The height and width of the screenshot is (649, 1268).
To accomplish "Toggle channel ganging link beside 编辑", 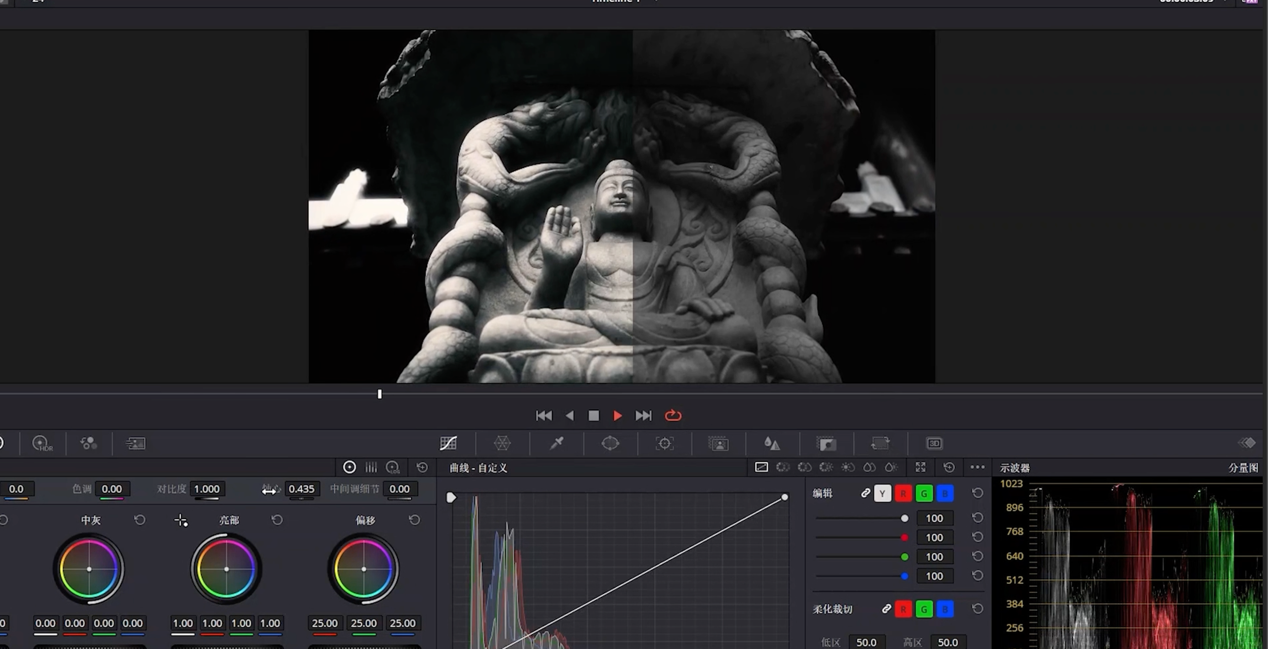I will pyautogui.click(x=866, y=493).
